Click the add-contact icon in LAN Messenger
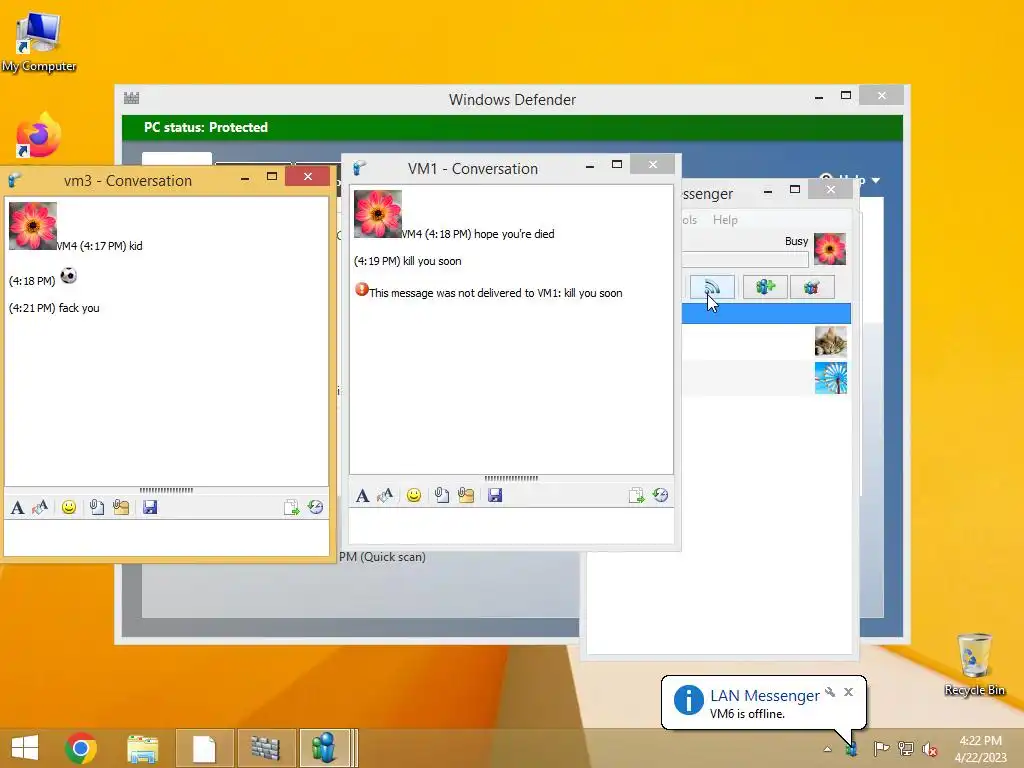 coord(765,287)
